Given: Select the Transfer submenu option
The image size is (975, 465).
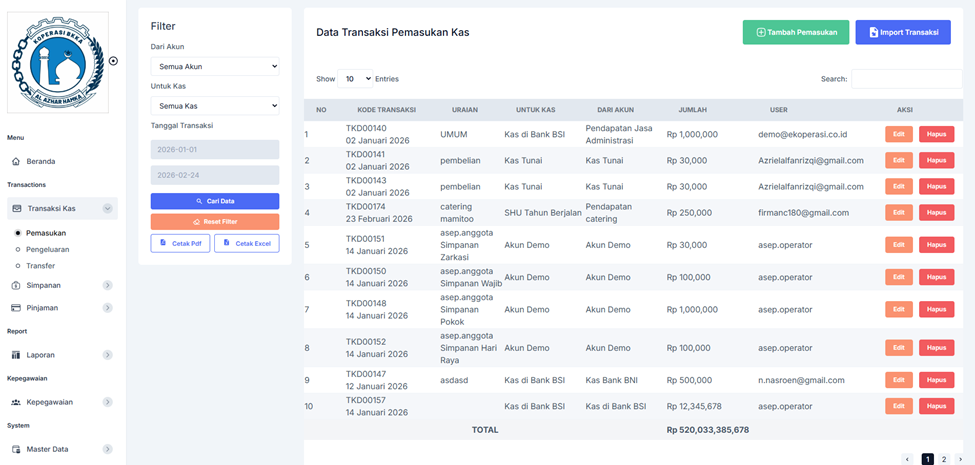Looking at the screenshot, I should (x=41, y=265).
